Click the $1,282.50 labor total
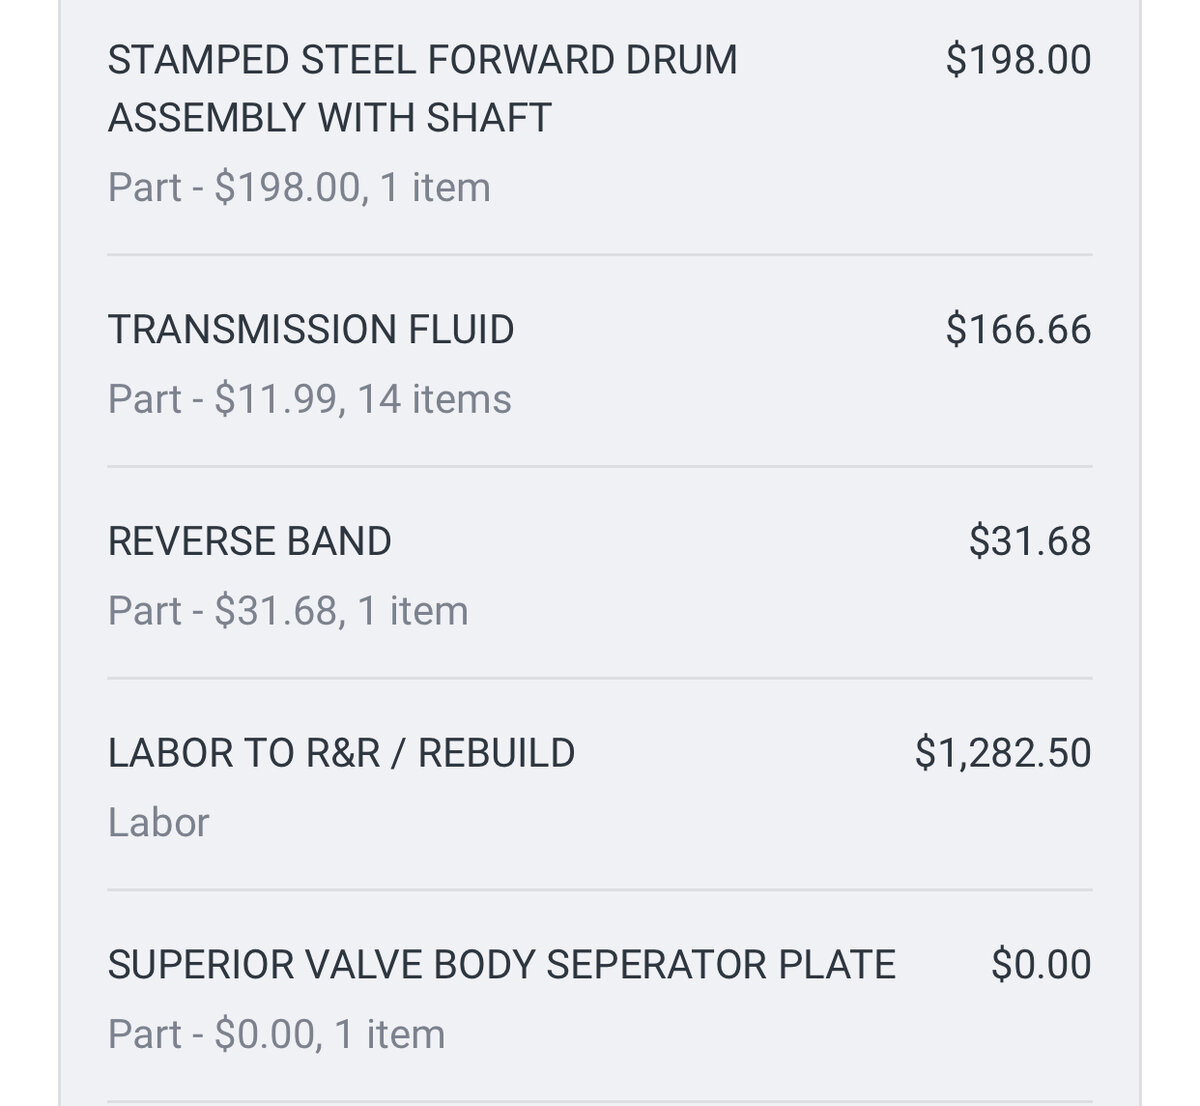Image resolution: width=1200 pixels, height=1106 pixels. [x=1003, y=753]
